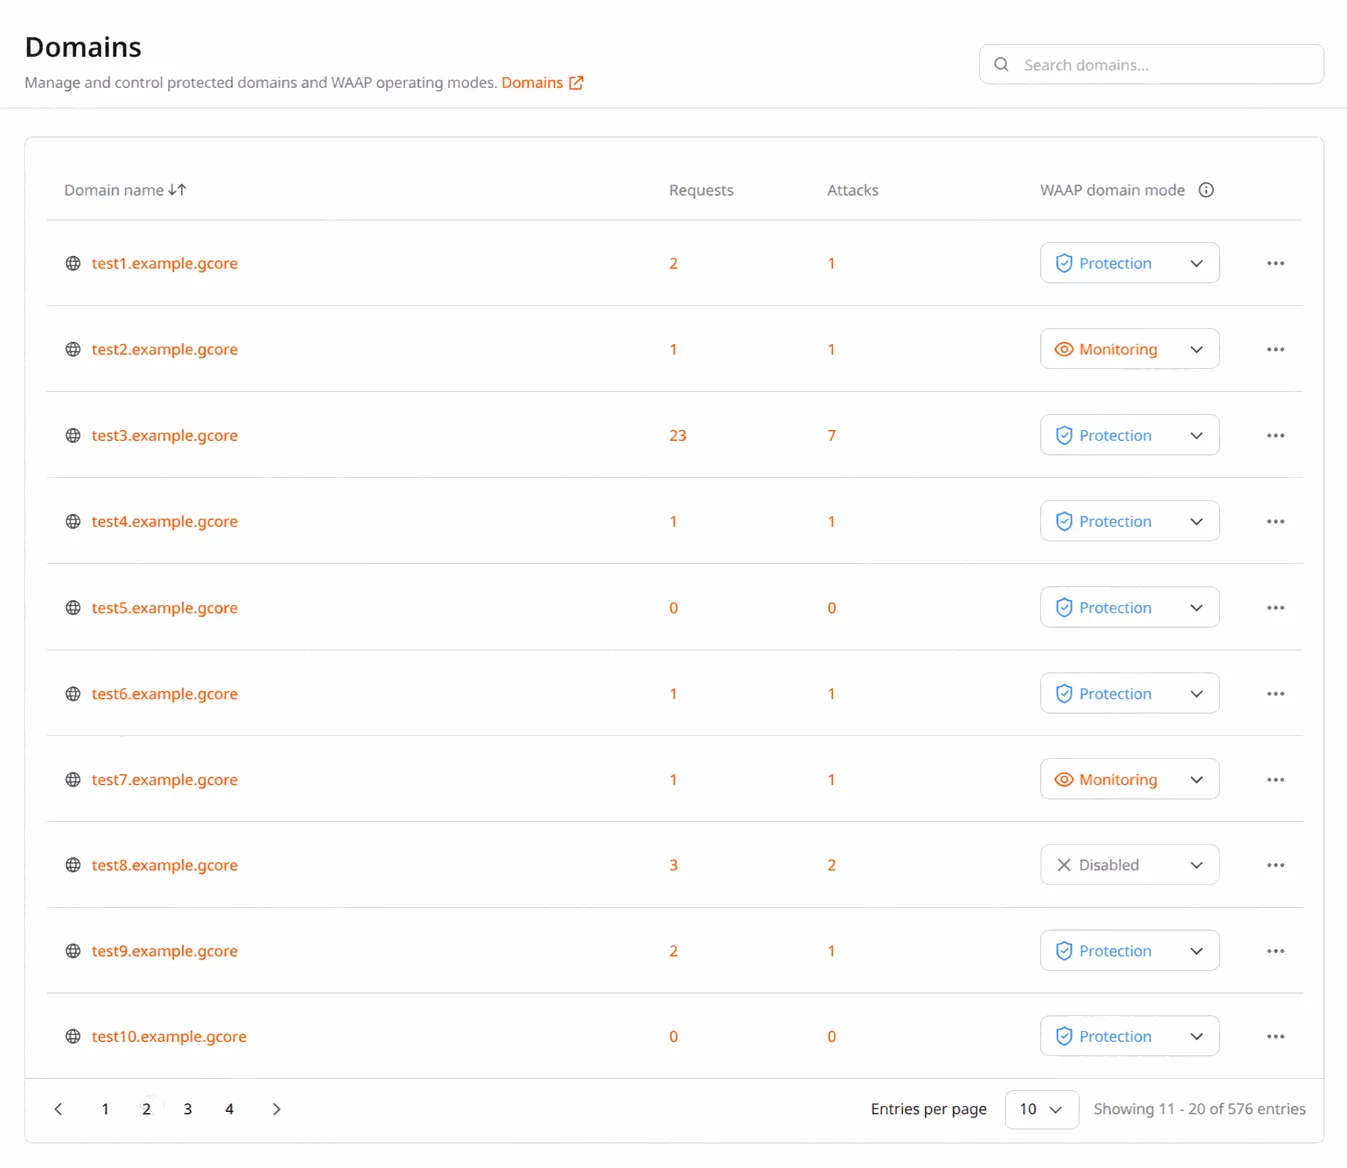This screenshot has width=1347, height=1168.
Task: Open the three-dot menu for test9.example.gcore
Action: click(x=1275, y=951)
